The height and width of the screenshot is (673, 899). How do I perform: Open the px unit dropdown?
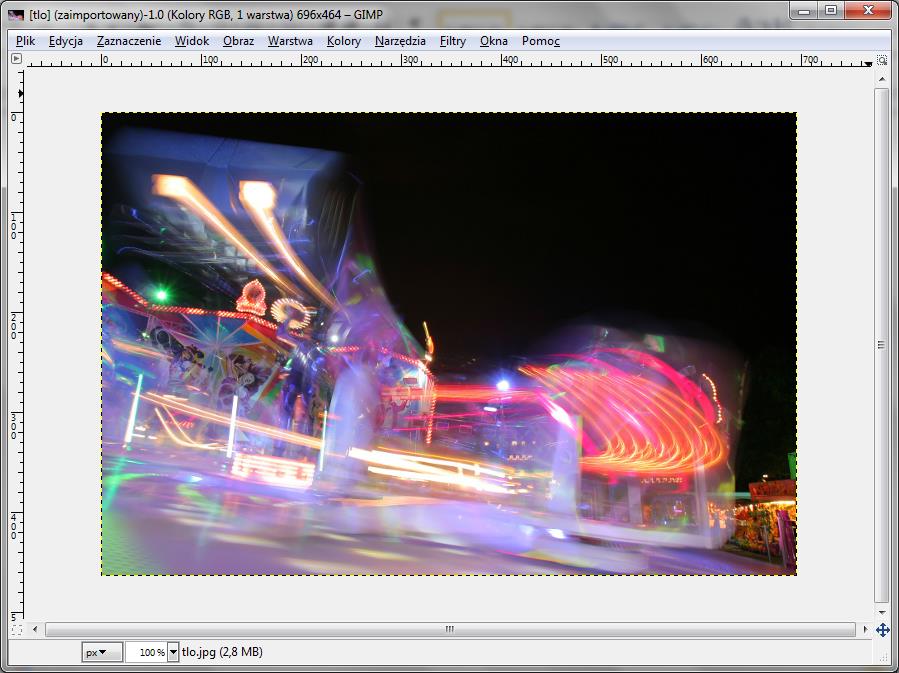(x=102, y=652)
